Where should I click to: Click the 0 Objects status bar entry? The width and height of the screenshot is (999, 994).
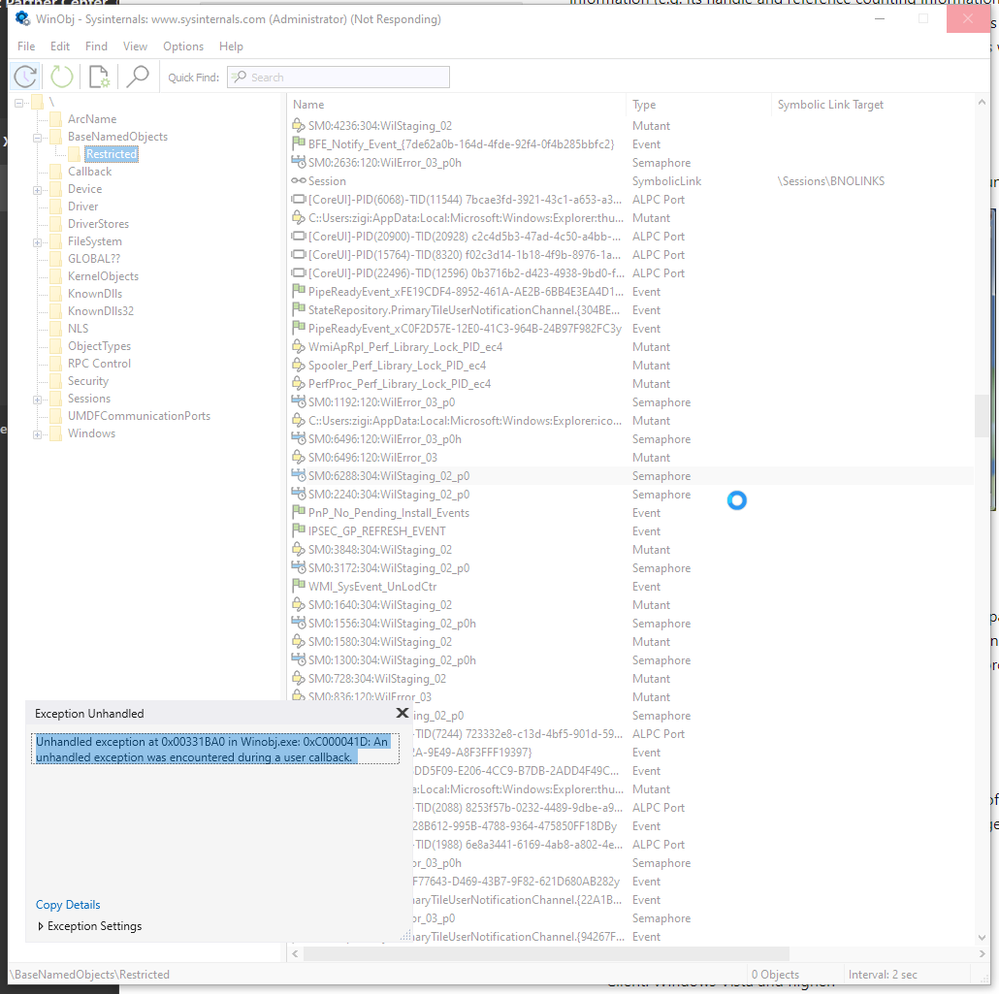(x=775, y=974)
